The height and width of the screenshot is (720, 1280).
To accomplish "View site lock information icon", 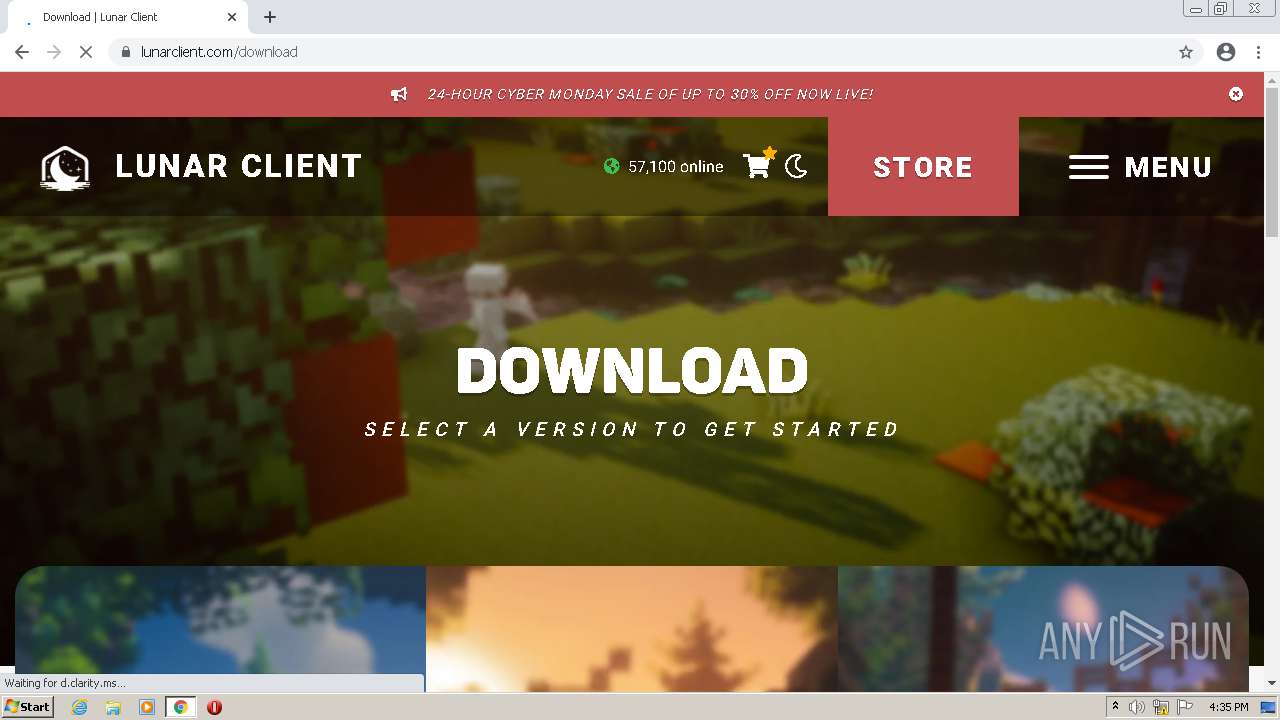I will [125, 52].
